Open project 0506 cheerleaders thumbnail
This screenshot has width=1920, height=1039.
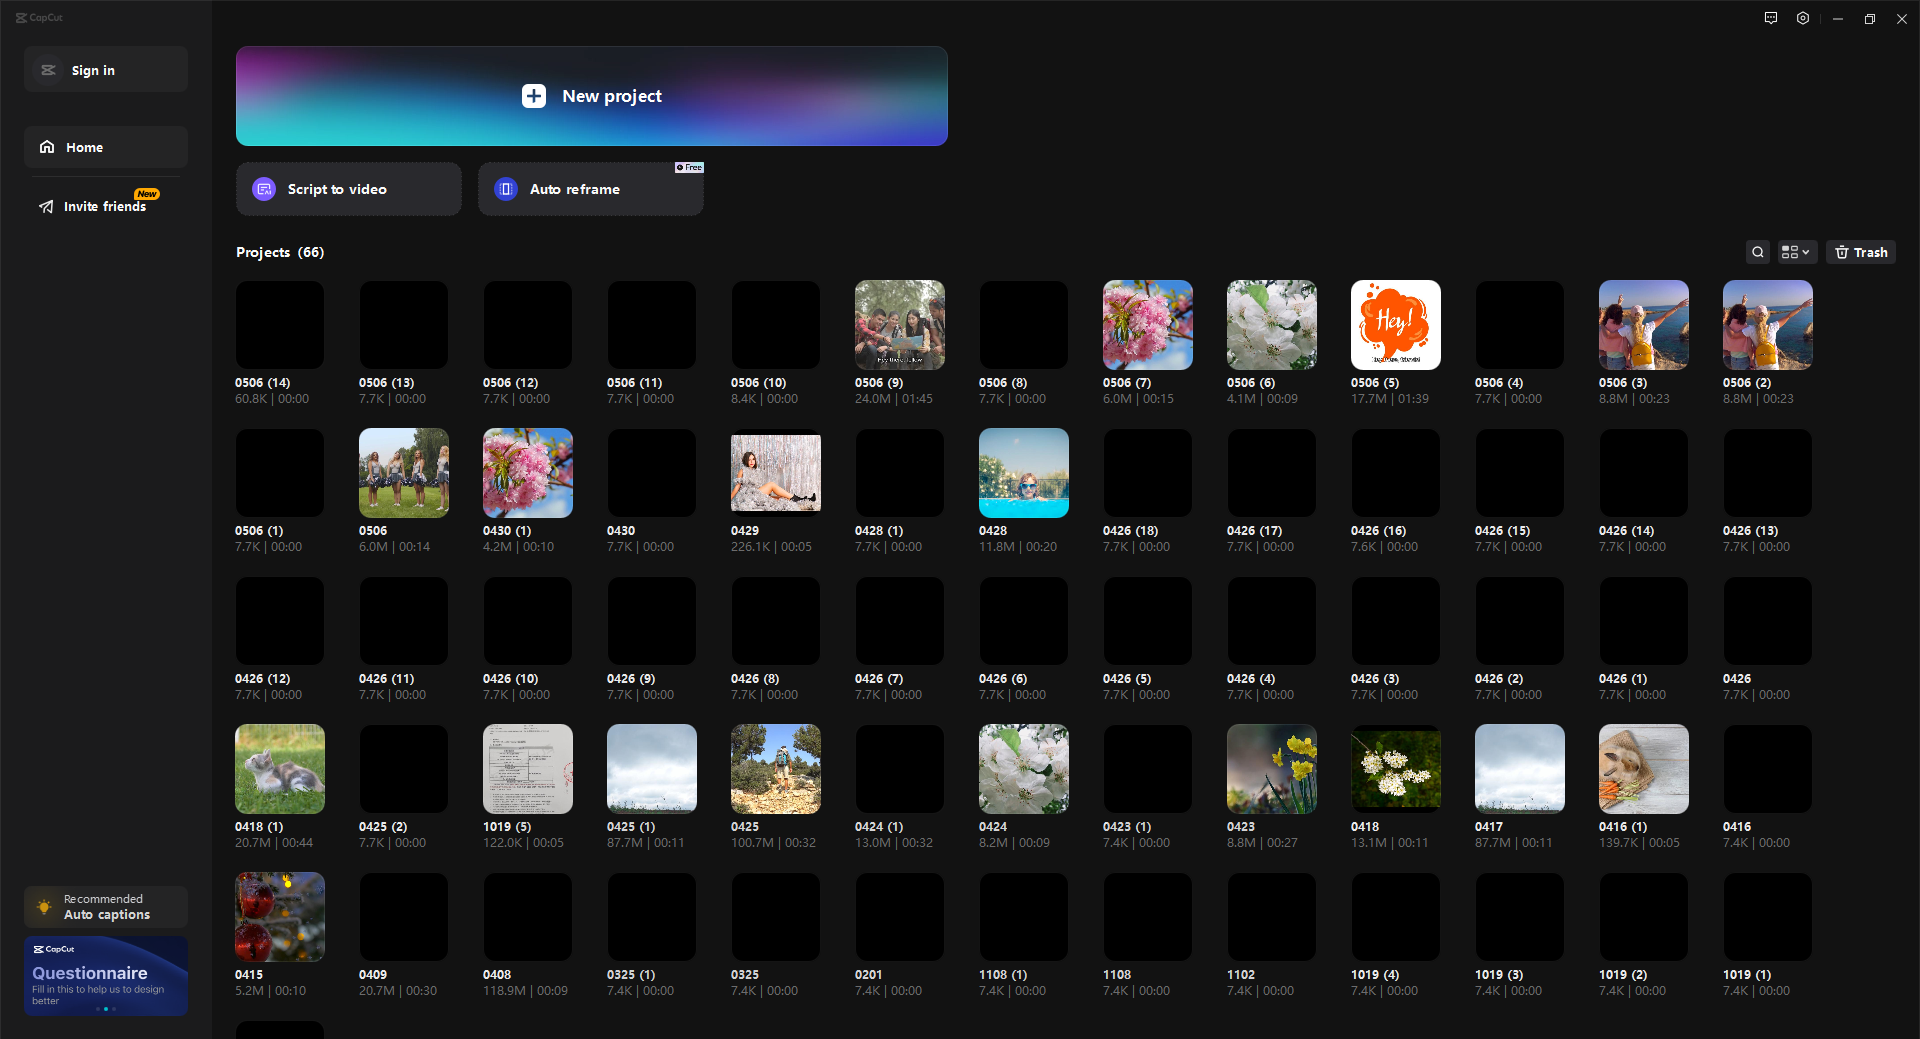click(x=404, y=473)
